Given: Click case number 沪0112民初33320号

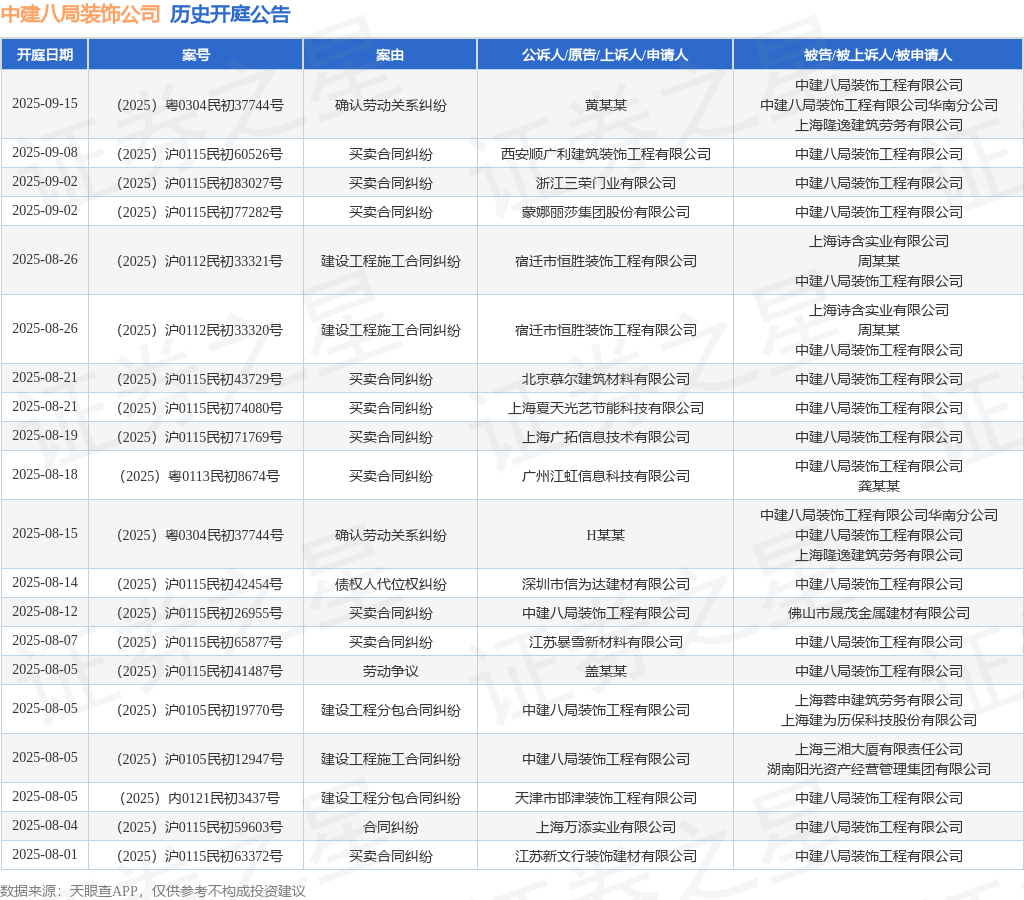Looking at the screenshot, I should [200, 330].
